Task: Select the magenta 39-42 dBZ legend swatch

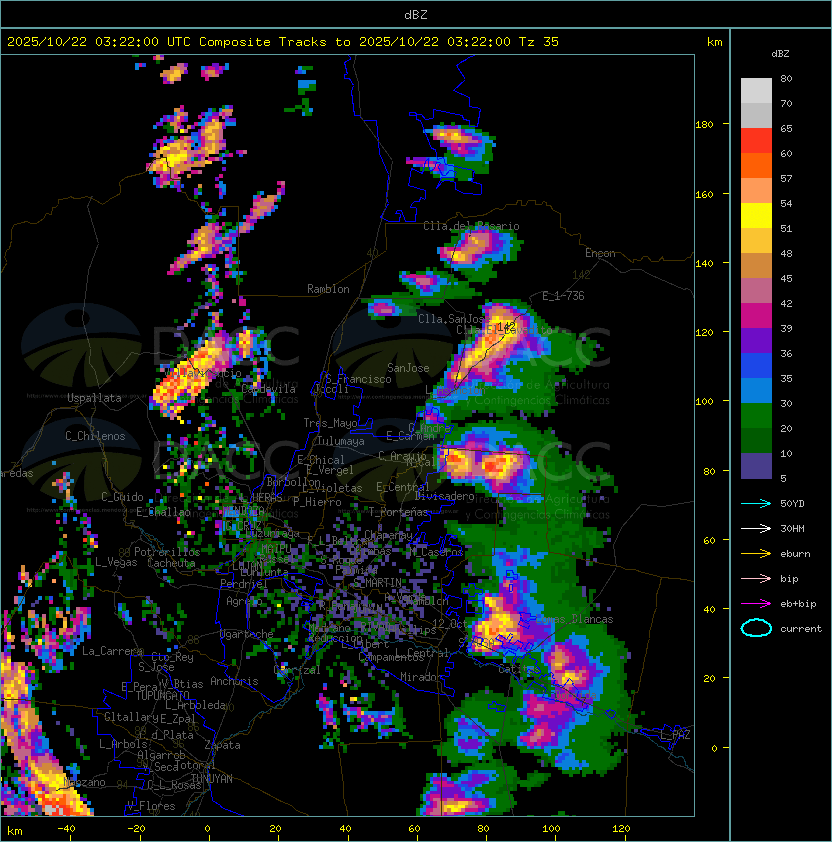Action: point(756,316)
